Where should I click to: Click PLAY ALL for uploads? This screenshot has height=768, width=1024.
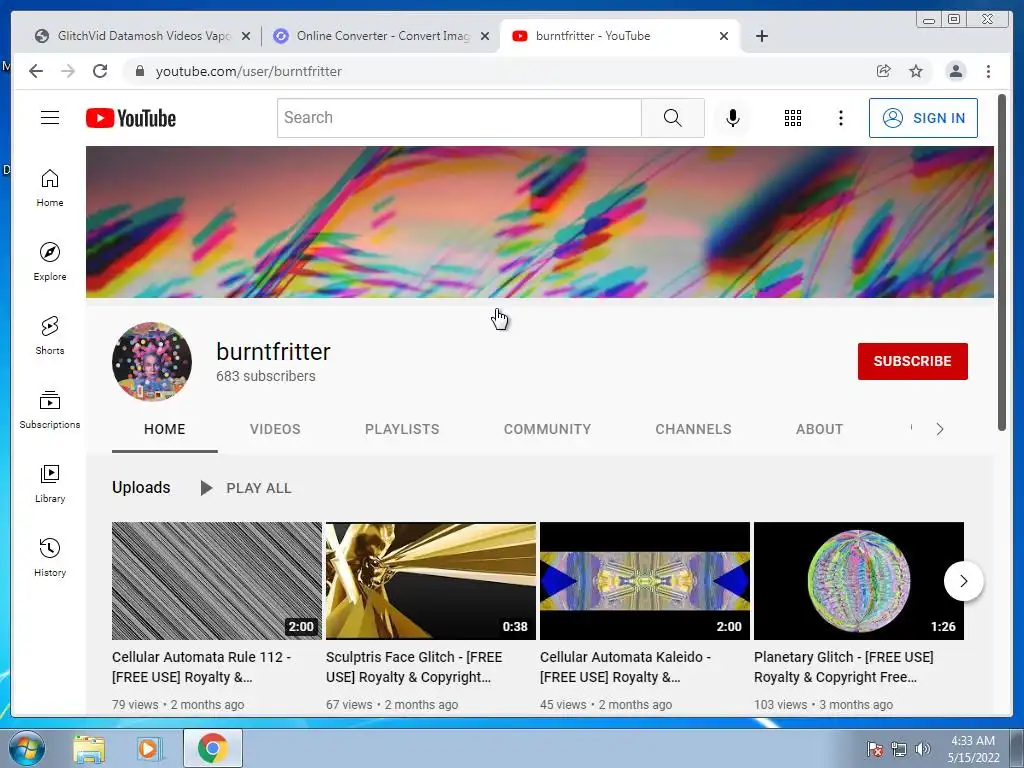[x=246, y=488]
